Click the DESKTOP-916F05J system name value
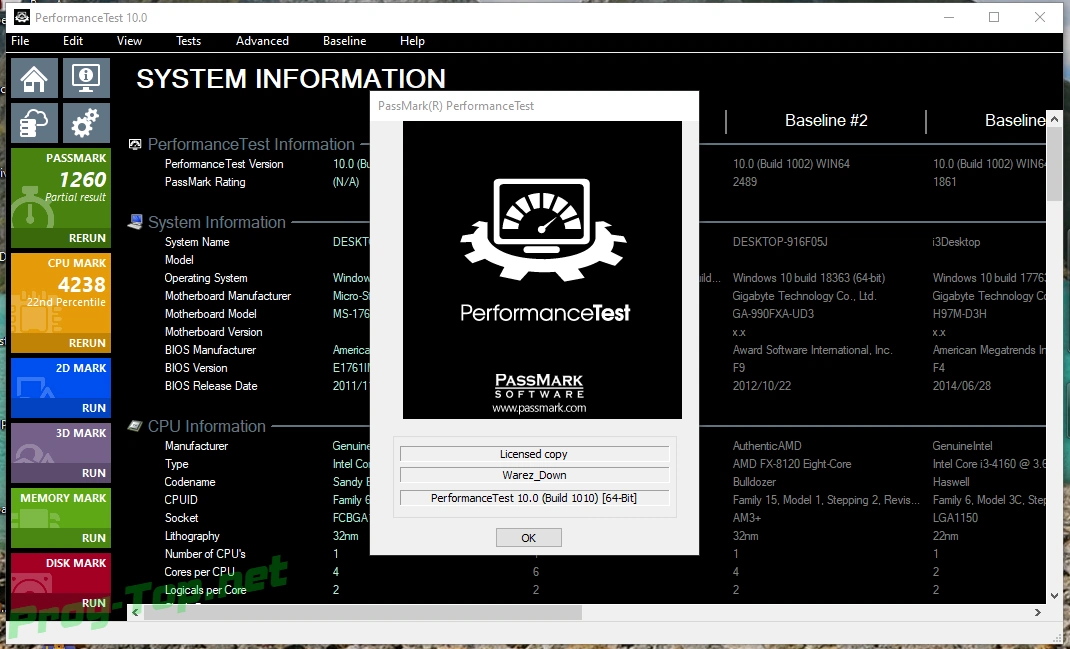1070x649 pixels. pos(780,242)
